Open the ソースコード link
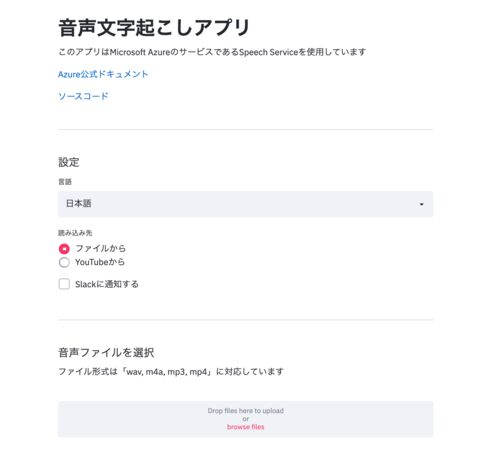The width and height of the screenshot is (500, 473). [83, 96]
